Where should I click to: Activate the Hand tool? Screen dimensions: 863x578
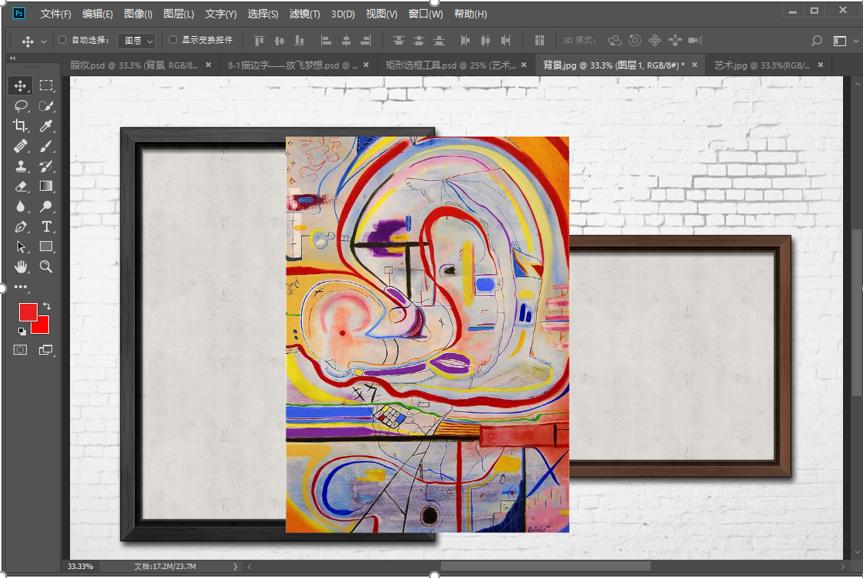[20, 267]
